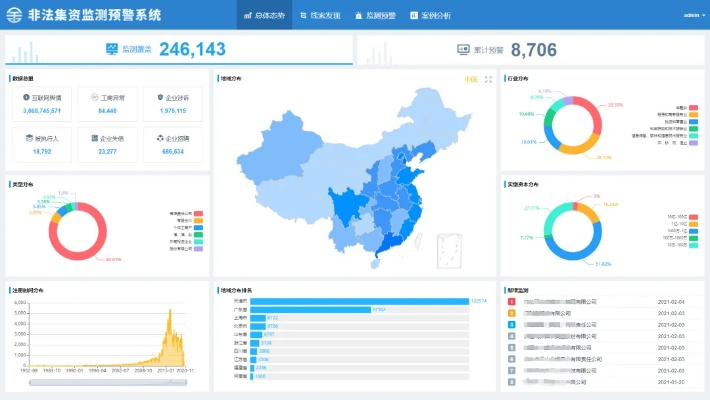Viewport: 710px width, 400px height.
Task: Click the screen icon beside 8,706
Action: [463, 50]
